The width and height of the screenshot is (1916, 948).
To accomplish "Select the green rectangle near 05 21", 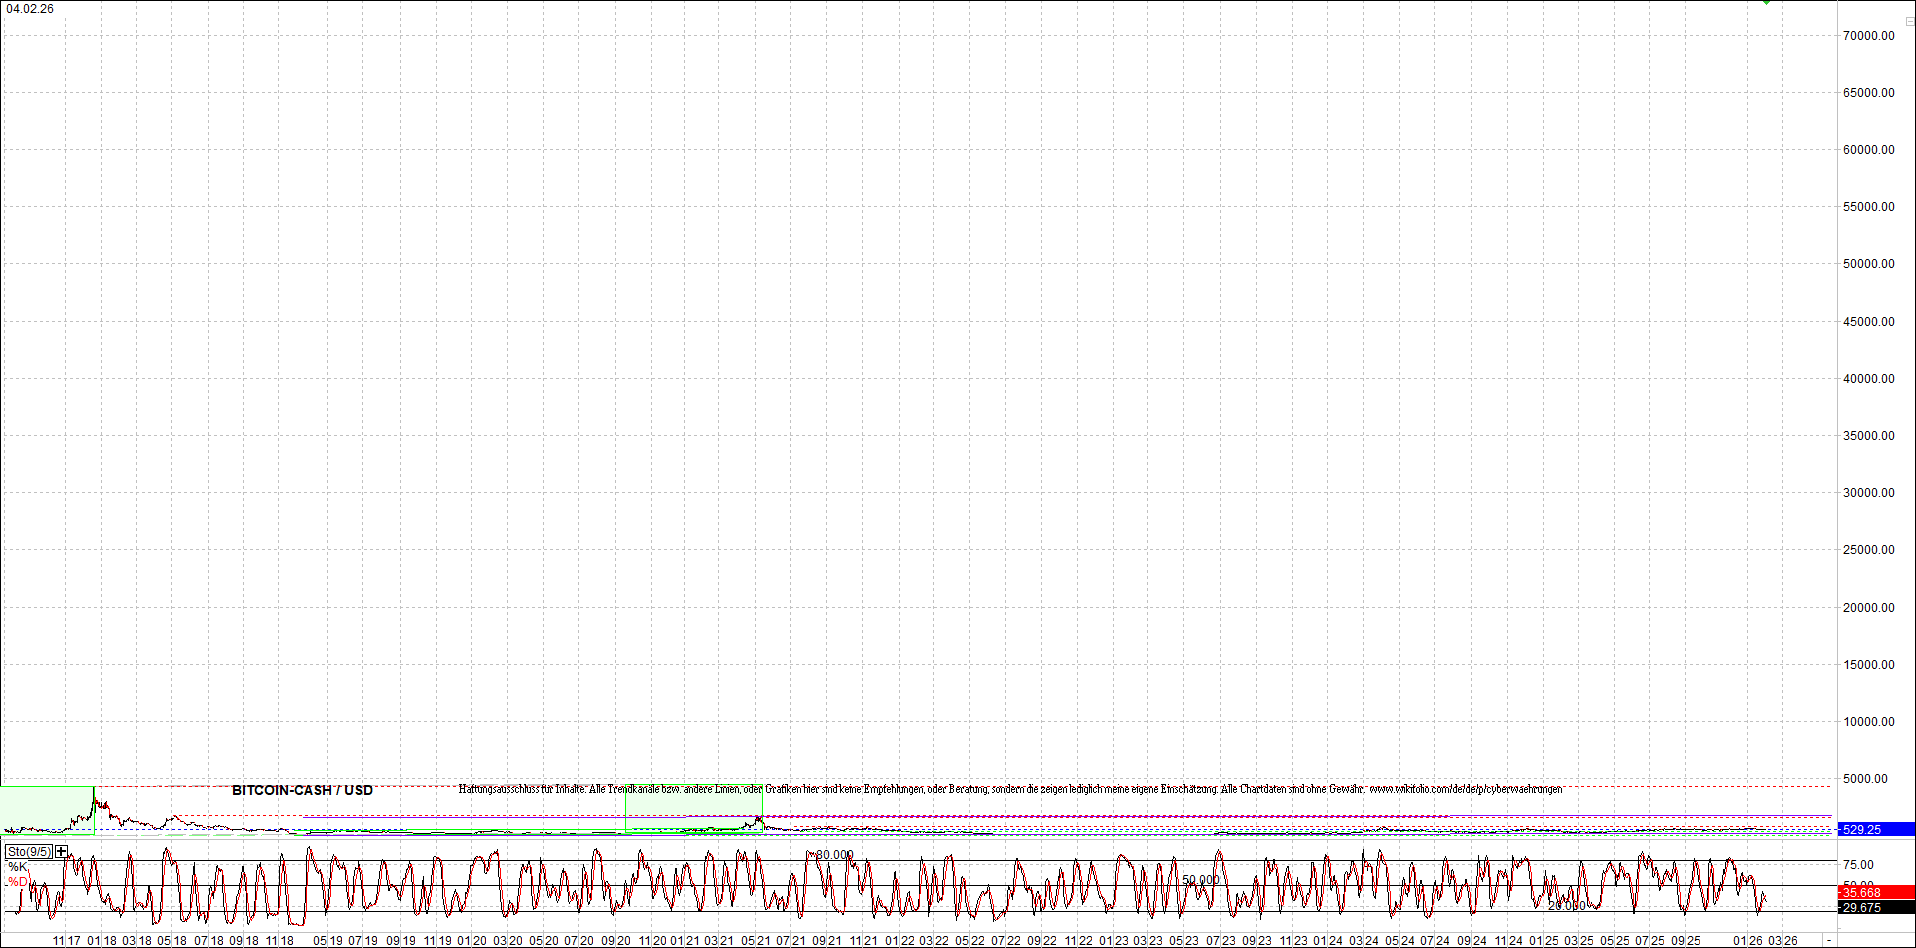I will 693,806.
